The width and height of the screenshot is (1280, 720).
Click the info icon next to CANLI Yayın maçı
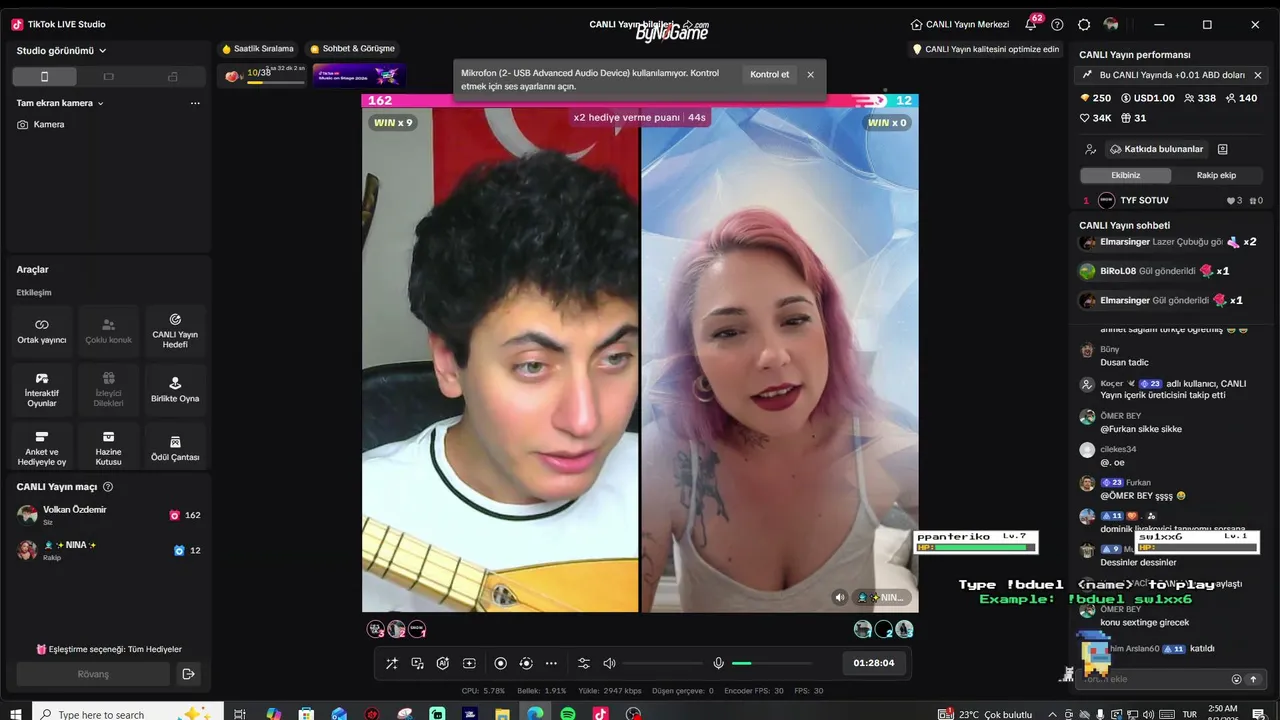click(108, 487)
